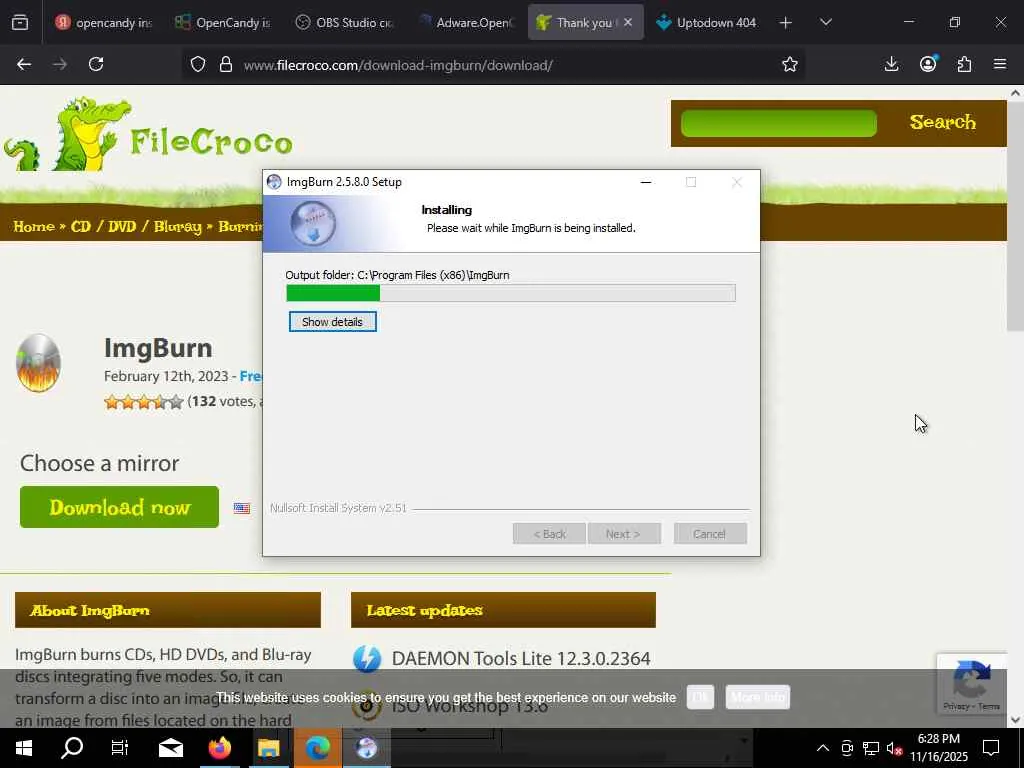Open the Windows Start menu
Image resolution: width=1024 pixels, height=768 pixels.
point(24,748)
